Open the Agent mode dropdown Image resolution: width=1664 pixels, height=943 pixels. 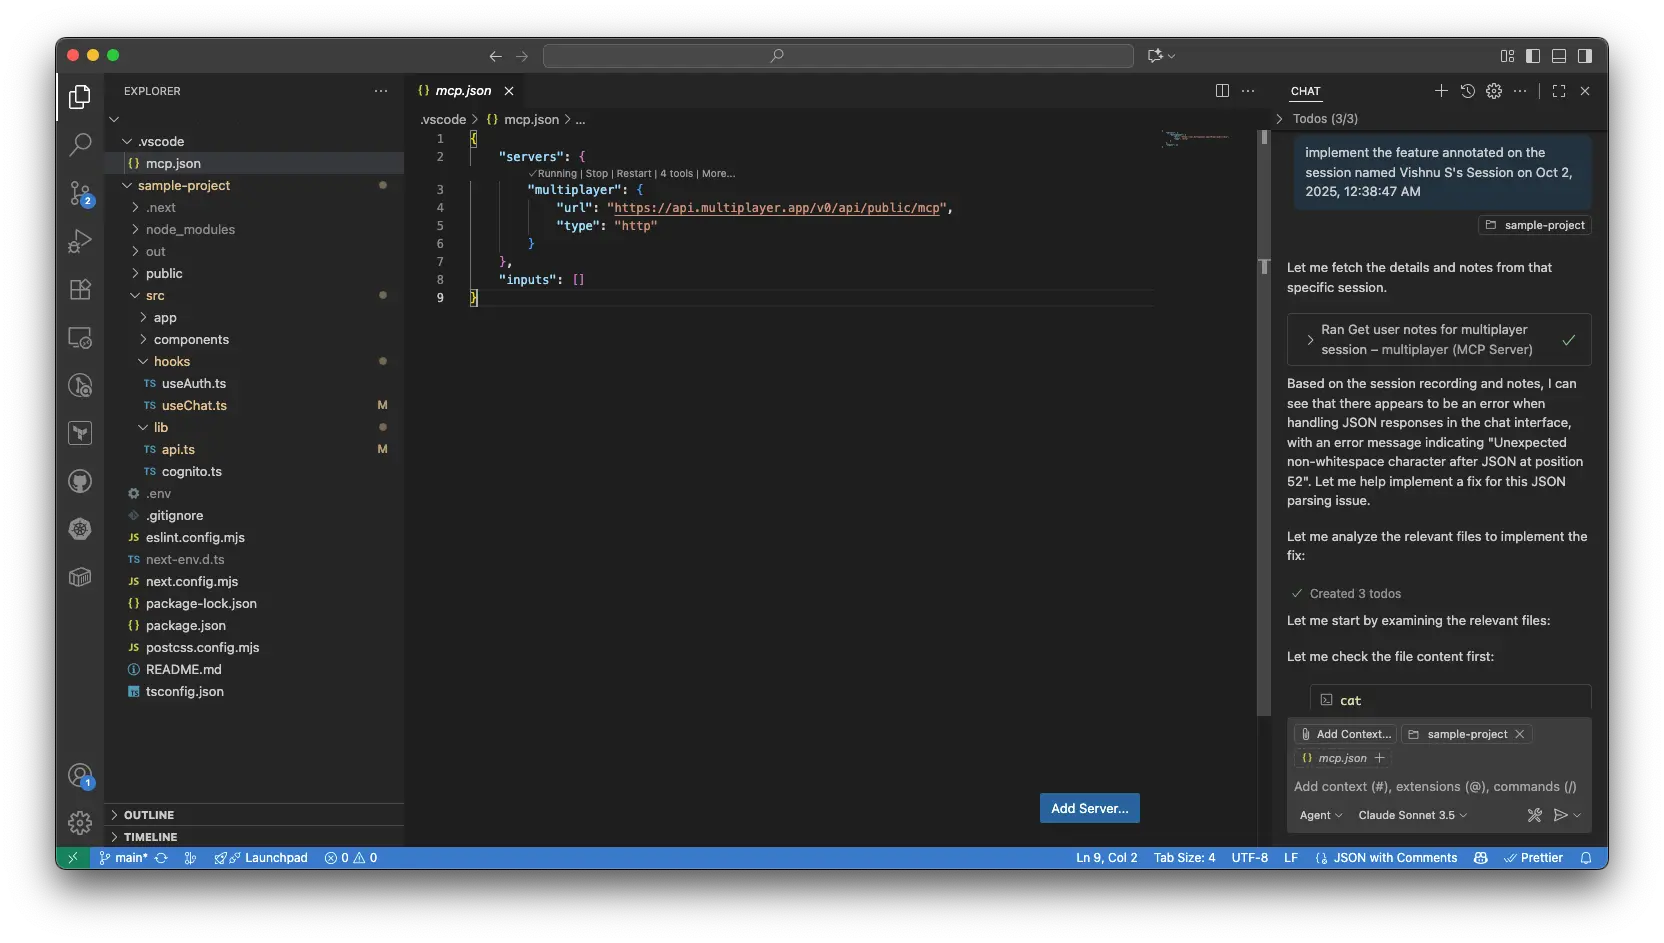[x=1319, y=815]
